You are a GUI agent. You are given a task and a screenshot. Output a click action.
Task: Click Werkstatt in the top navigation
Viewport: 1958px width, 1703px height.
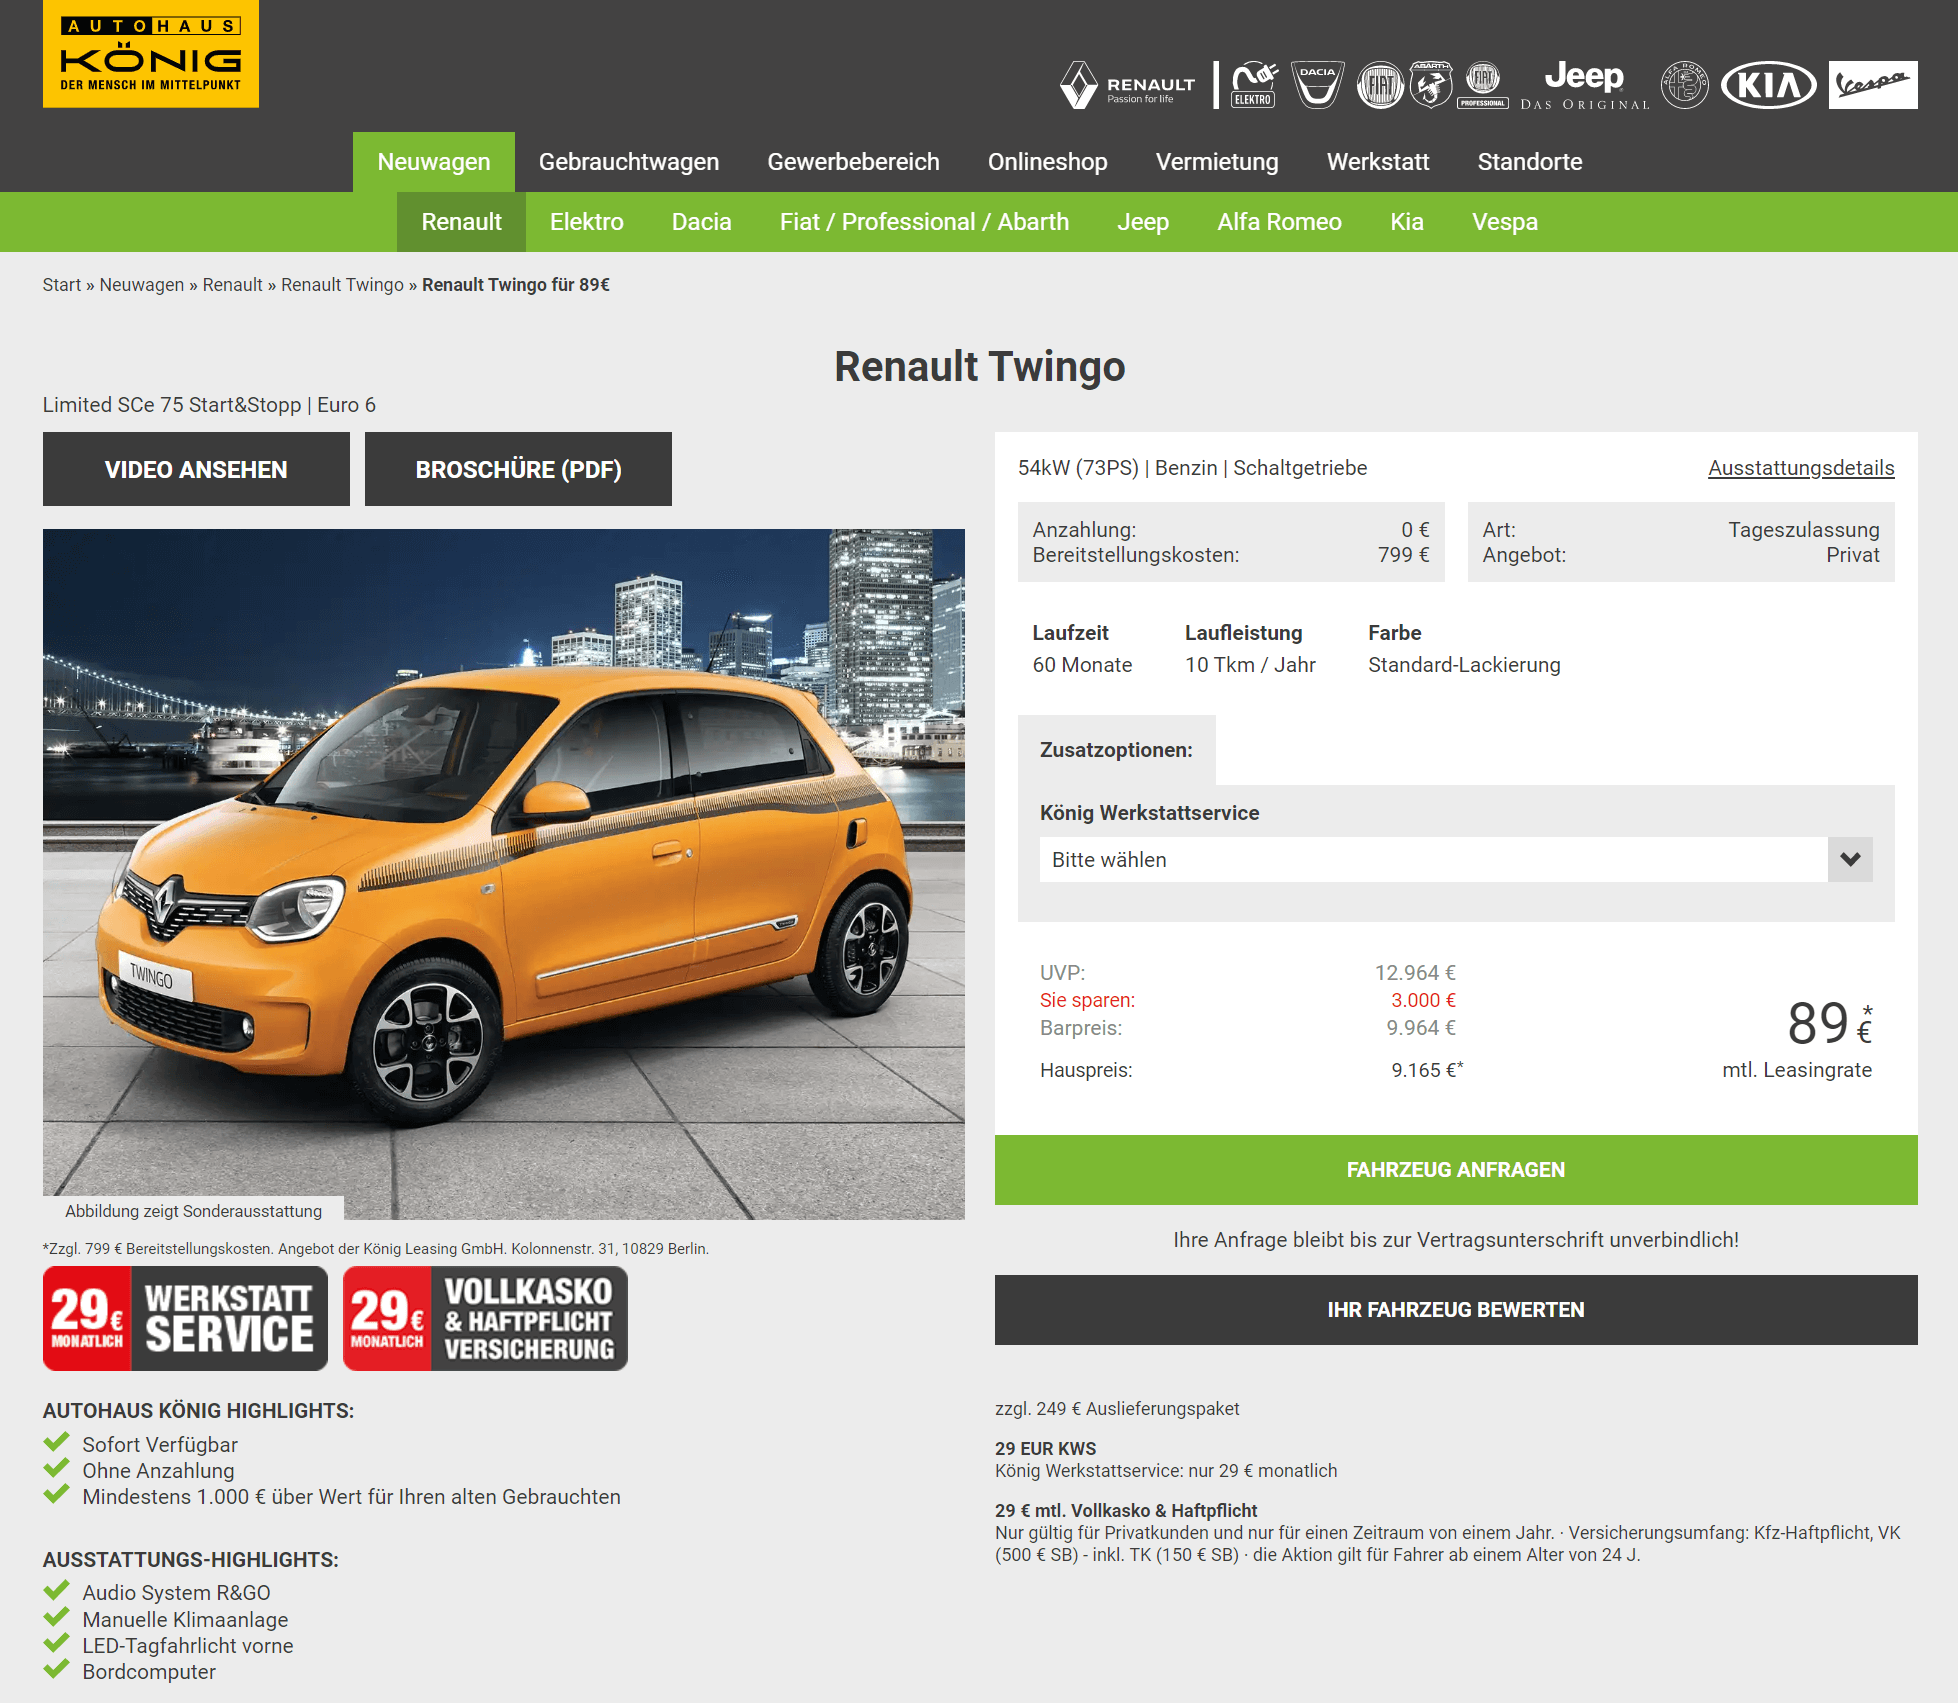point(1378,162)
